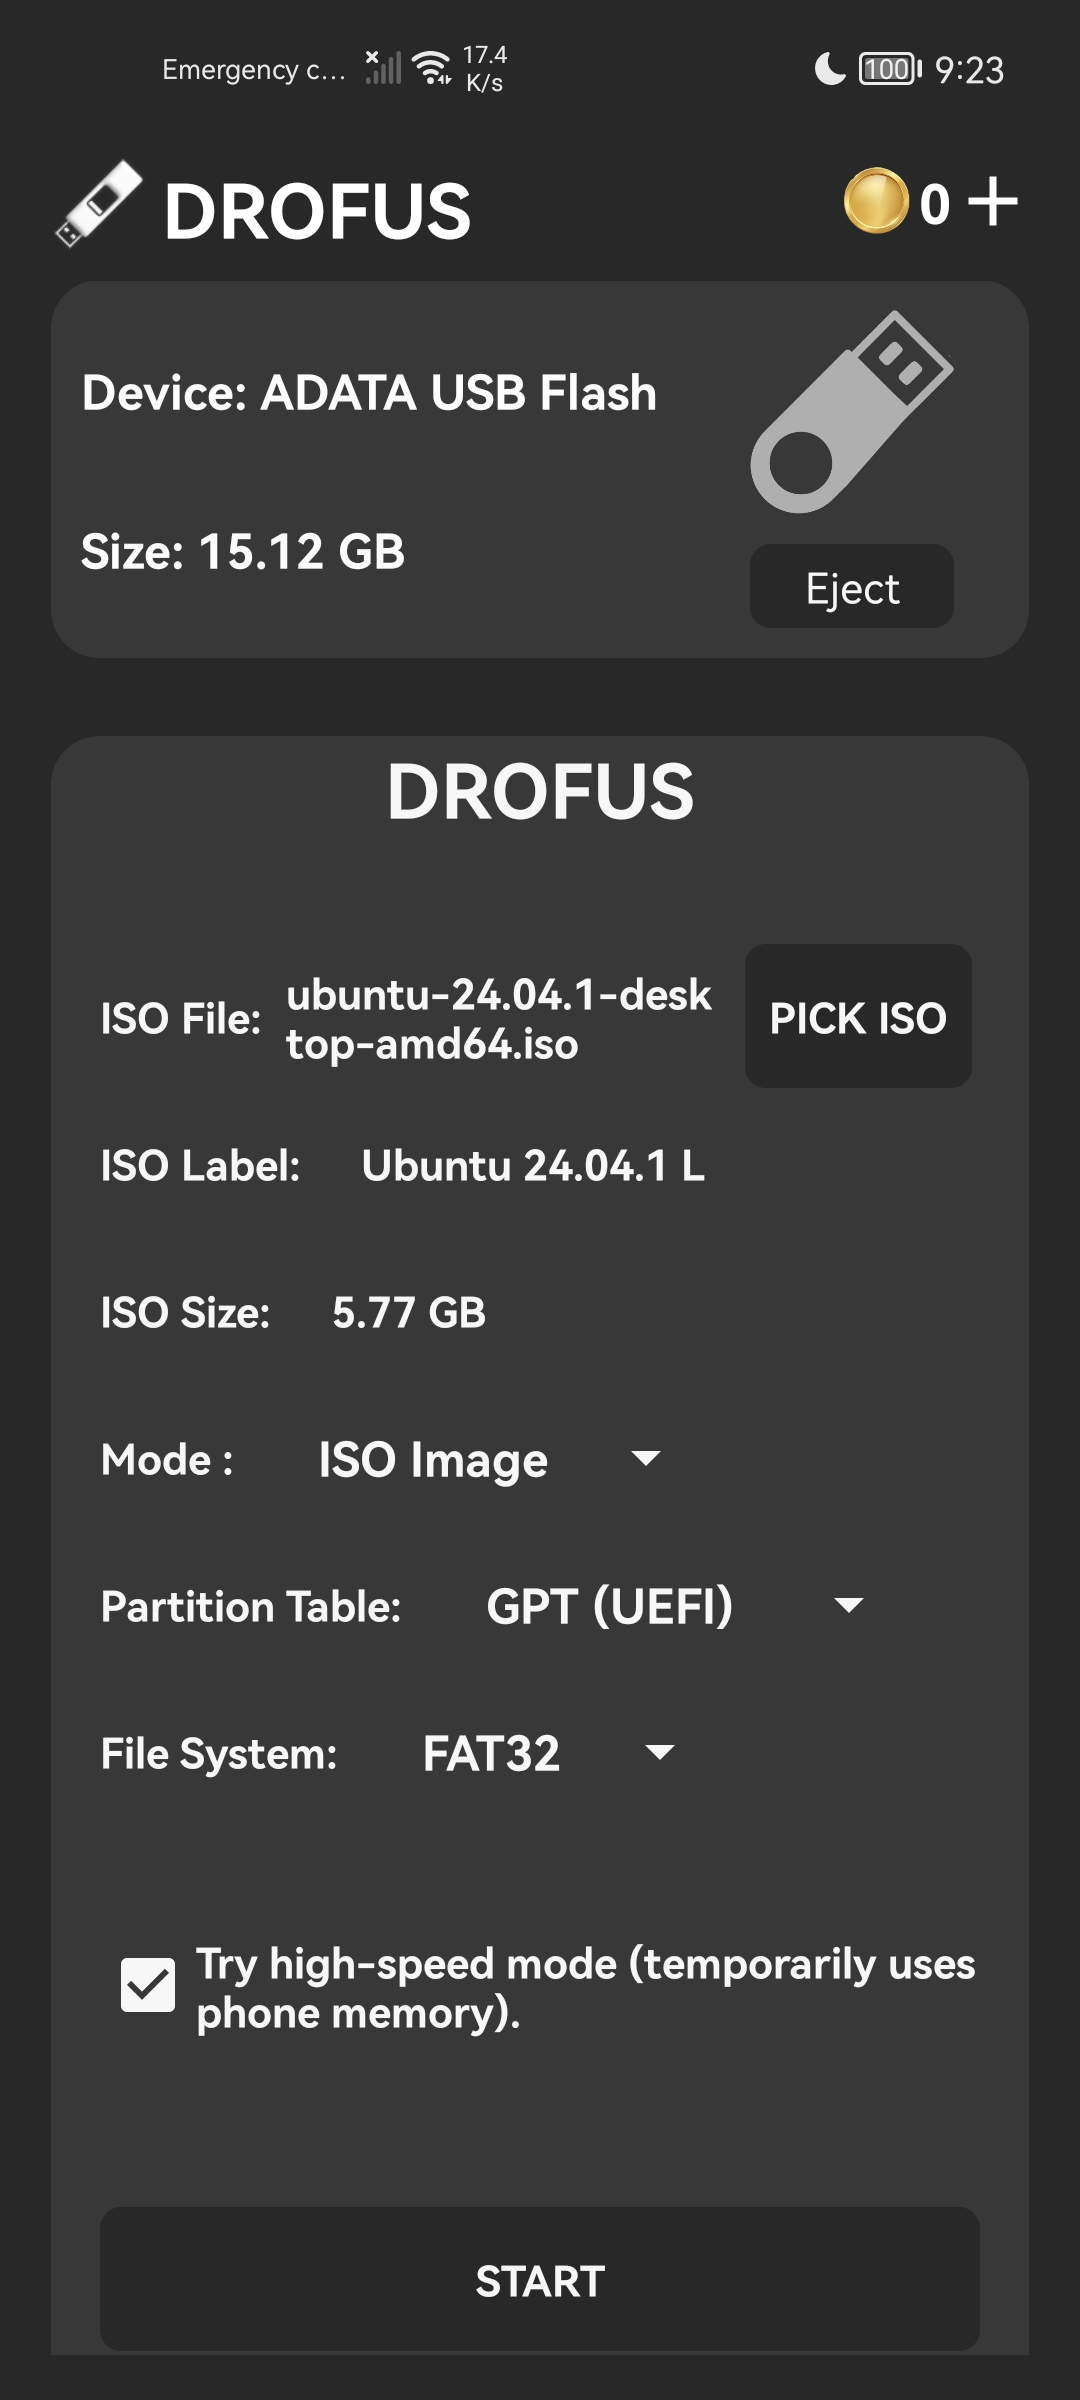
Task: Tap the ubuntu-24.04.1 ISO file name
Action: (x=499, y=1019)
